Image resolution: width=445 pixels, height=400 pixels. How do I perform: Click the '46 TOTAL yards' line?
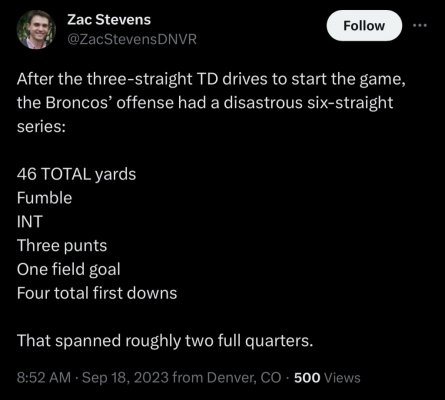click(76, 174)
